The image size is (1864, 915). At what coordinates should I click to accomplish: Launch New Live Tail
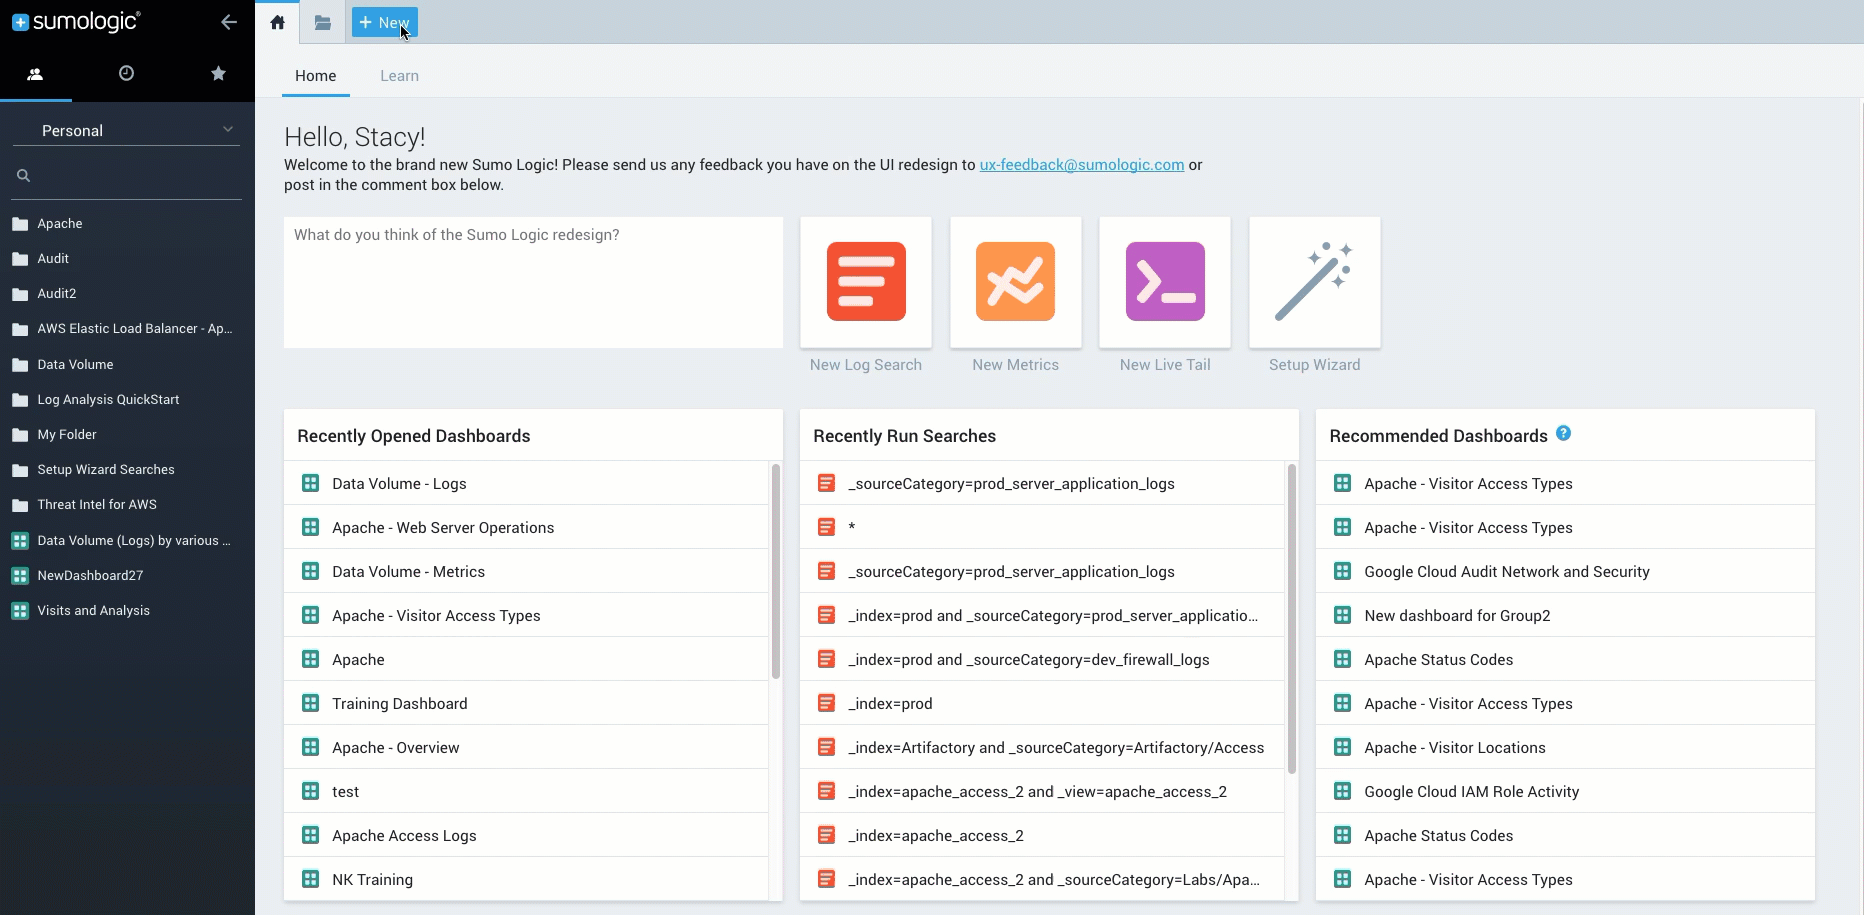click(x=1165, y=282)
